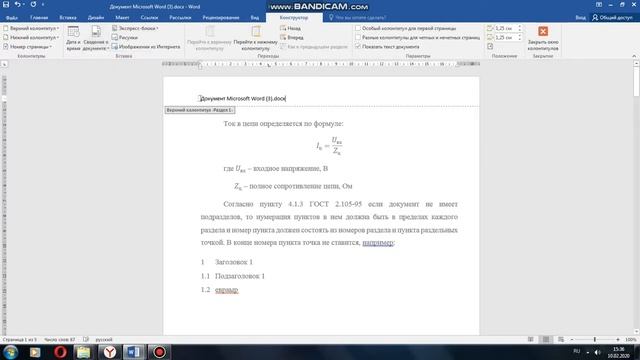Image resolution: width=640 pixels, height=360 pixels.
Task: Open the Дизайн tab
Action: tap(96, 18)
